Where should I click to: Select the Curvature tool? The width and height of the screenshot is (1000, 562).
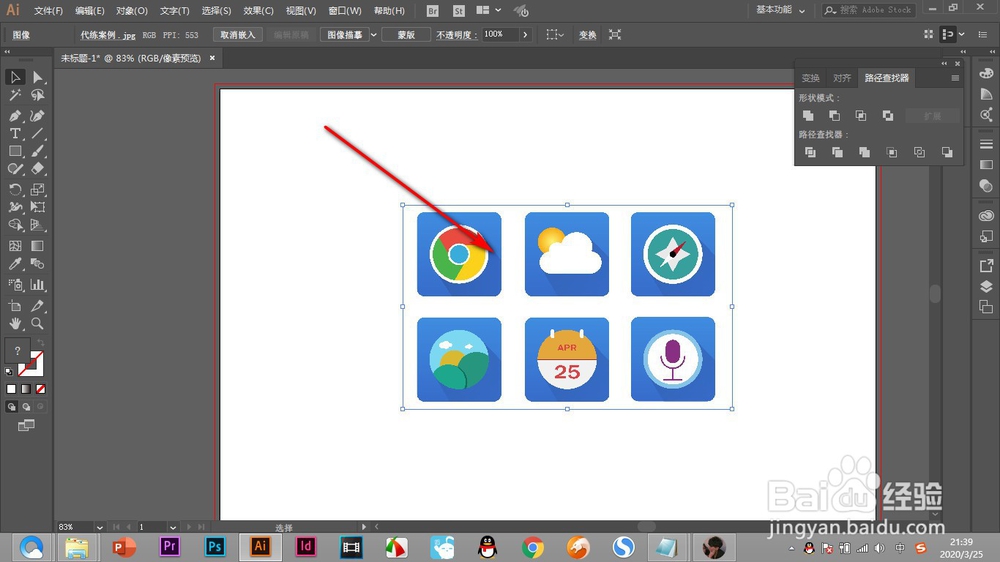tap(38, 115)
